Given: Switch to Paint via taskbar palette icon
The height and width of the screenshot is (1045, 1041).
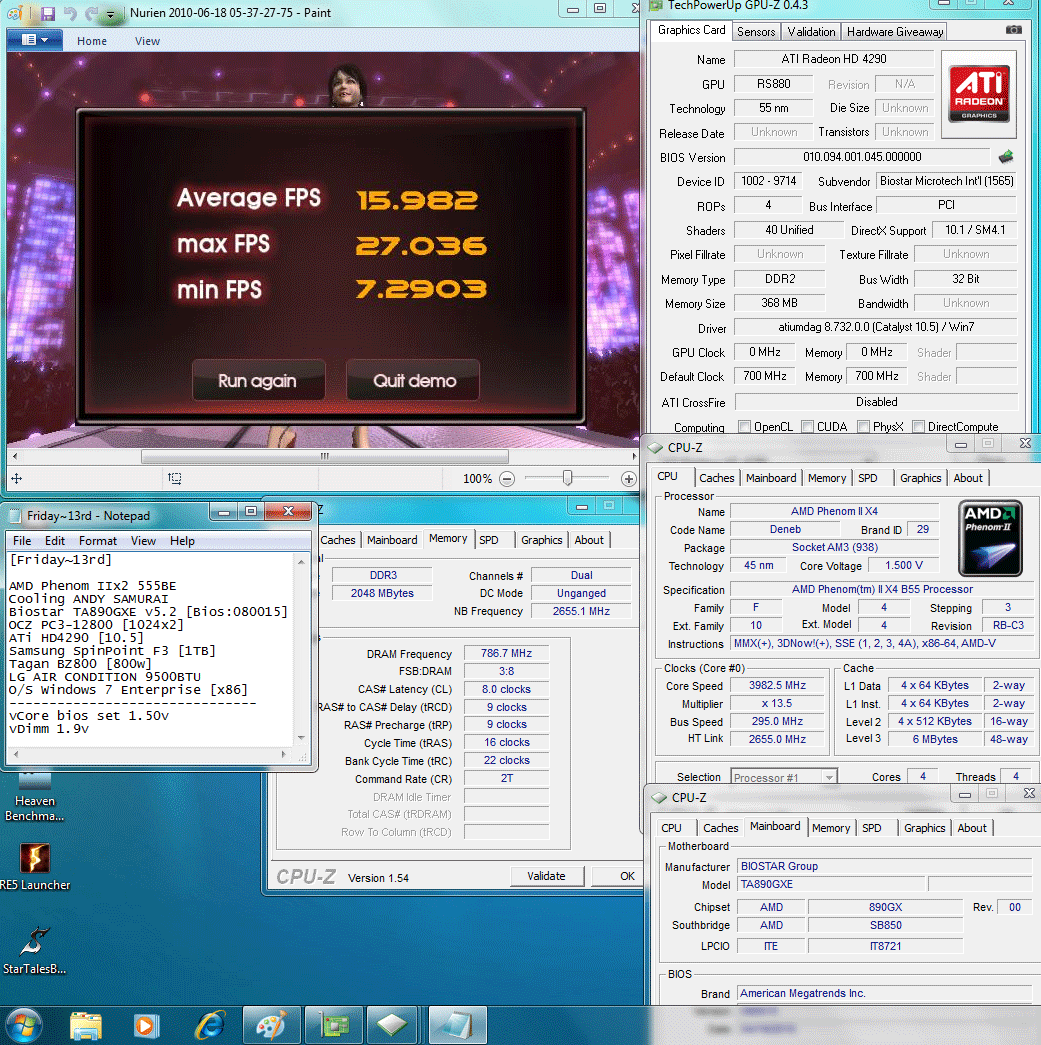Looking at the screenshot, I should click(x=271, y=1025).
